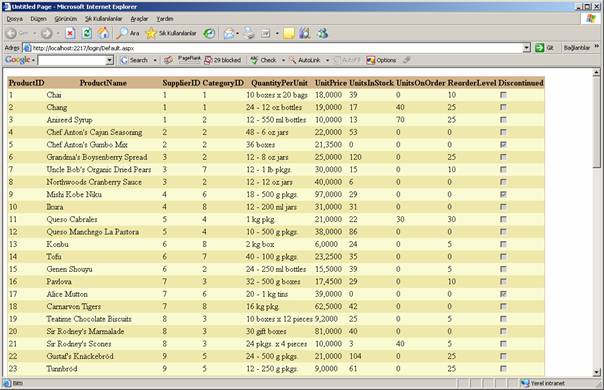Viewport: 604px width, 390px height.
Task: Expand the Mail icon dropdown arrow
Action: [237, 34]
